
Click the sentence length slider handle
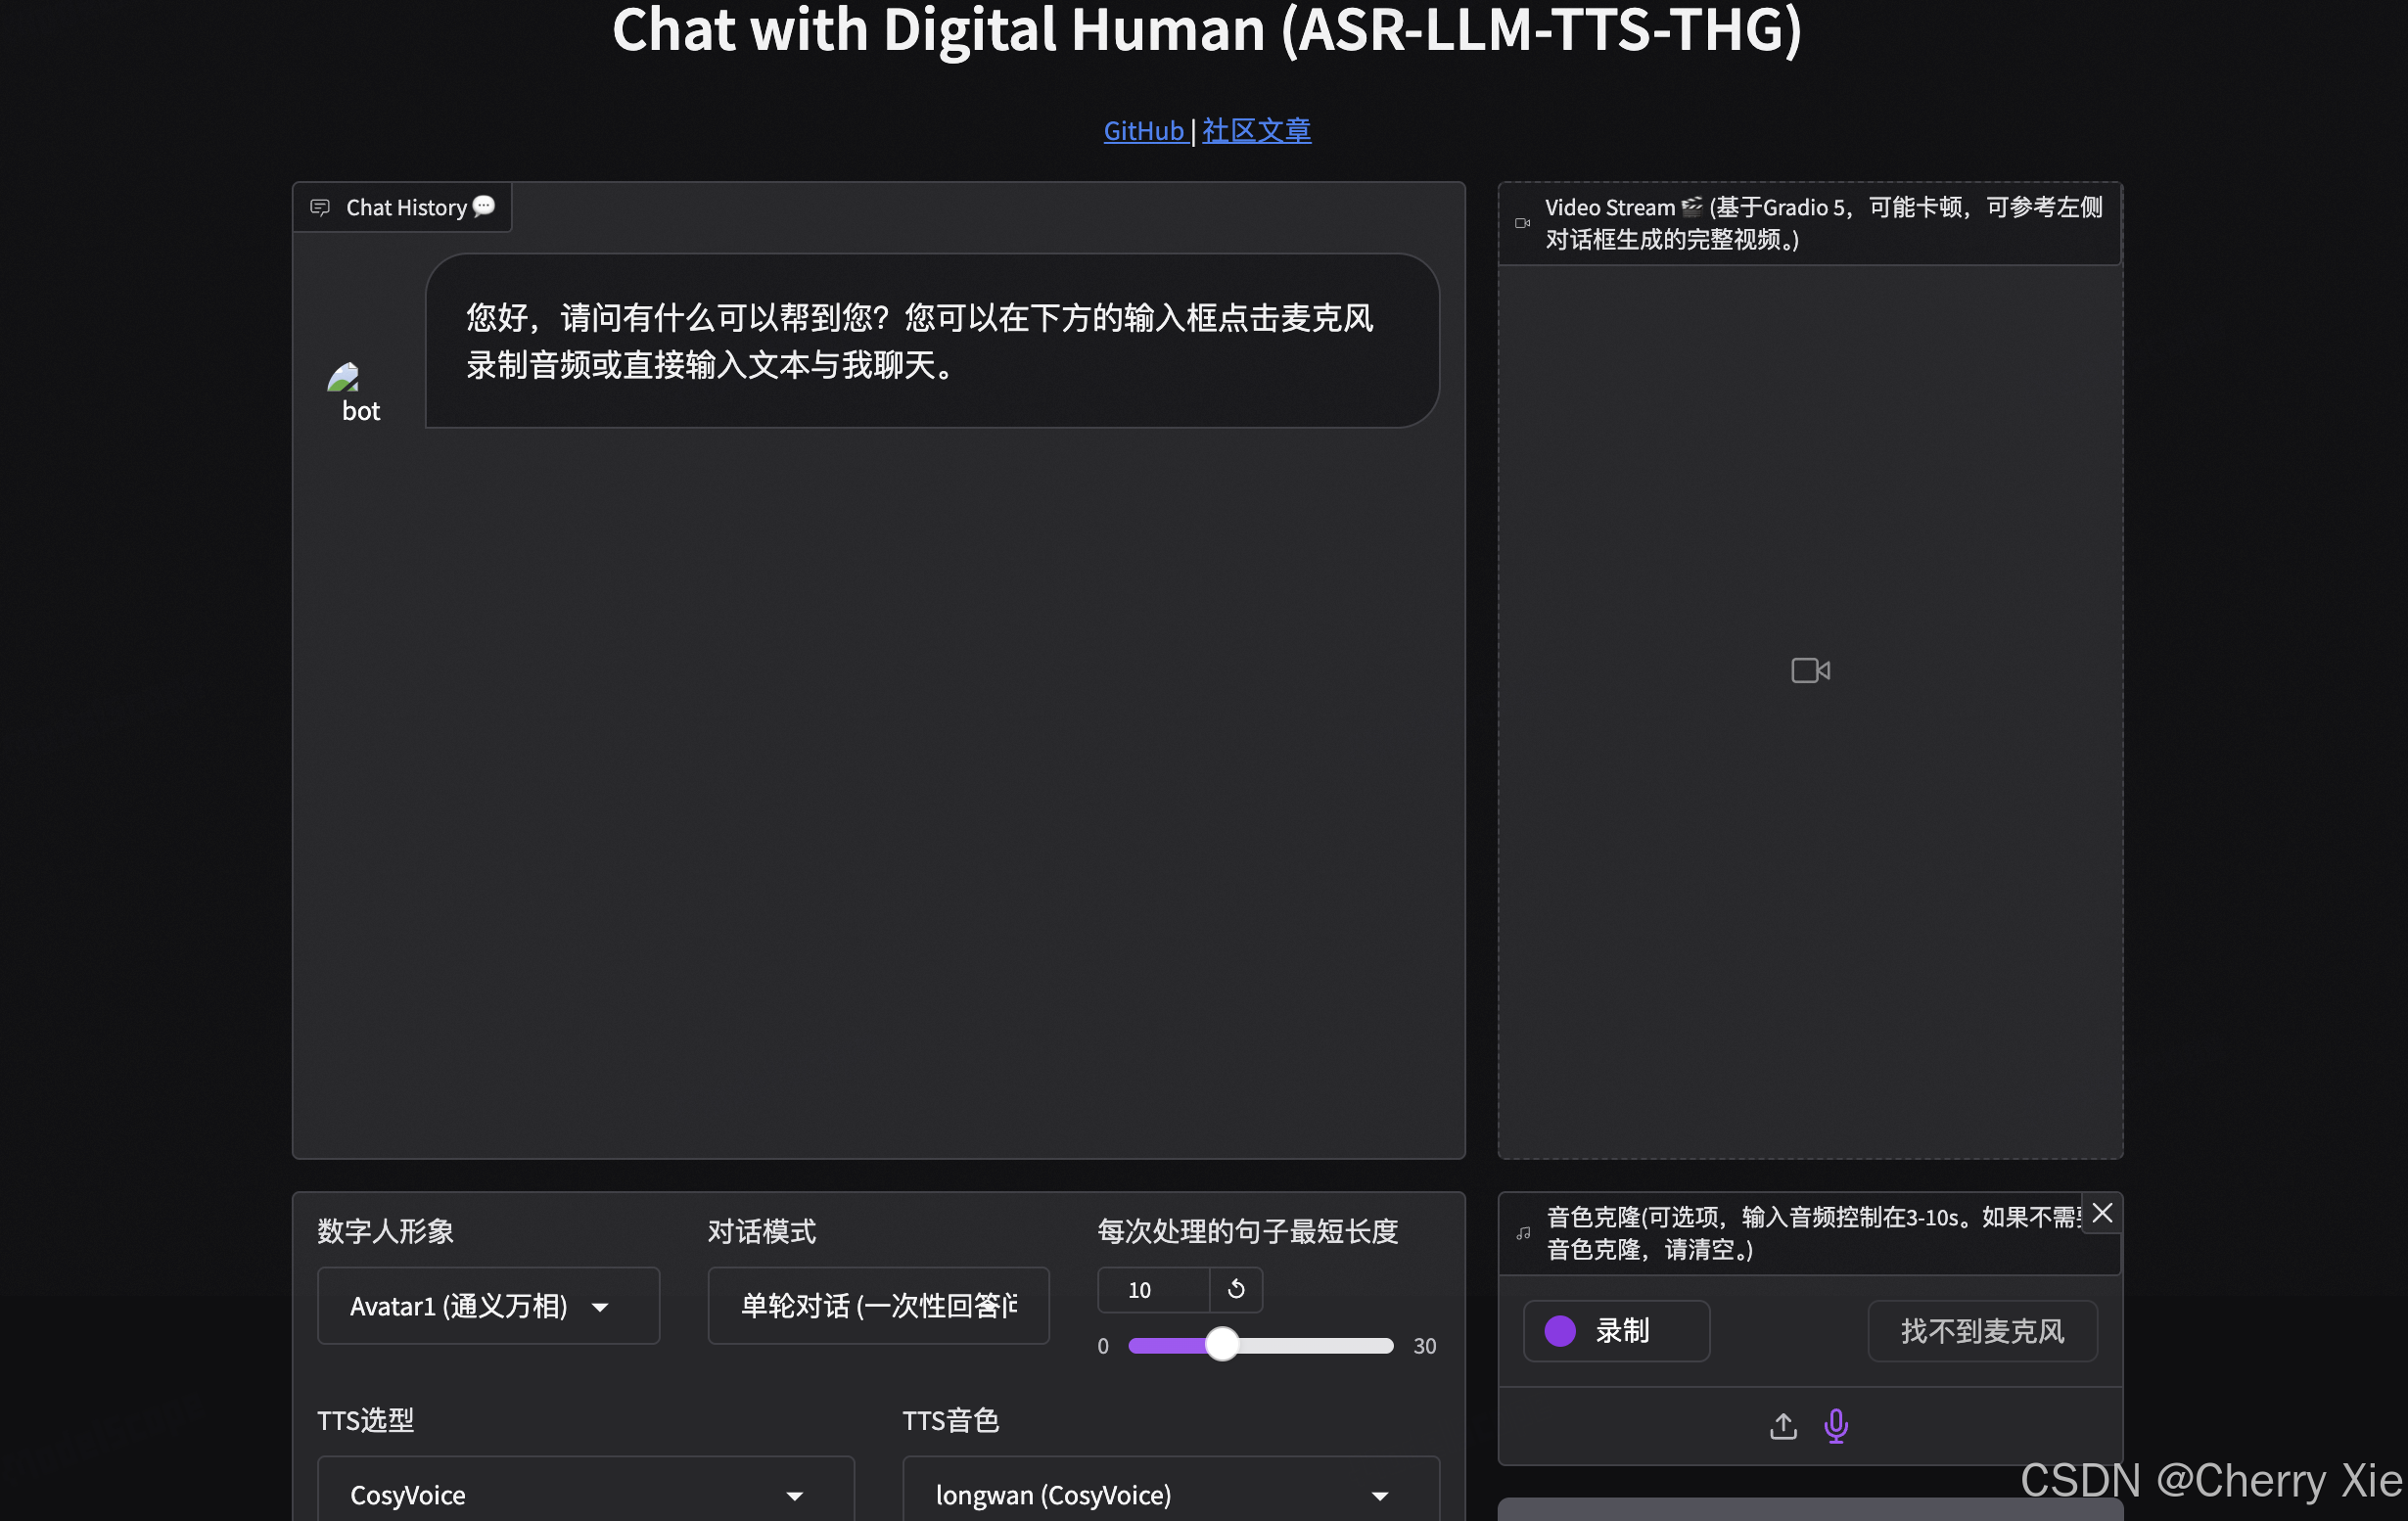pos(1222,1344)
